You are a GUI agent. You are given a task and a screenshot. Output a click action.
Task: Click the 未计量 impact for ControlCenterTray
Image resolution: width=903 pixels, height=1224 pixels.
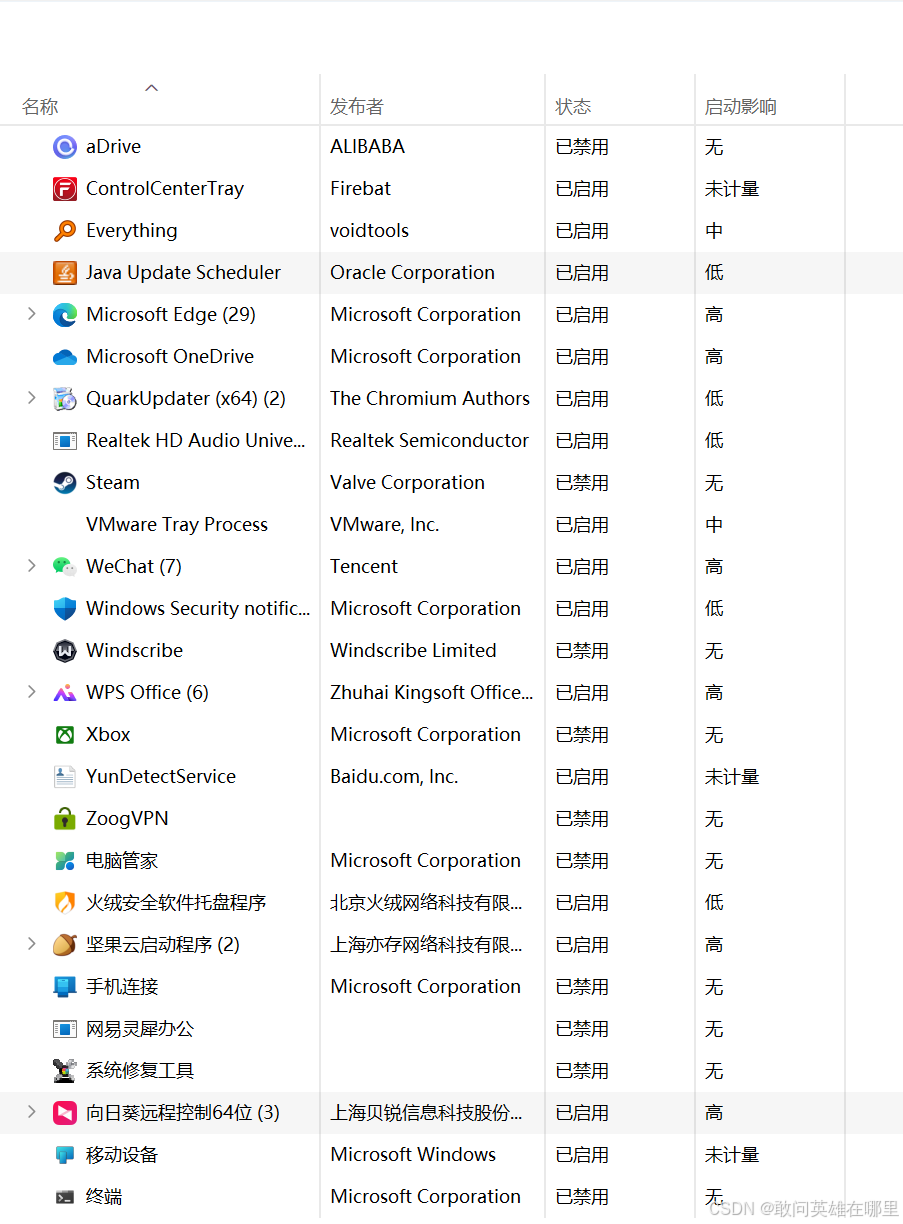(x=732, y=189)
